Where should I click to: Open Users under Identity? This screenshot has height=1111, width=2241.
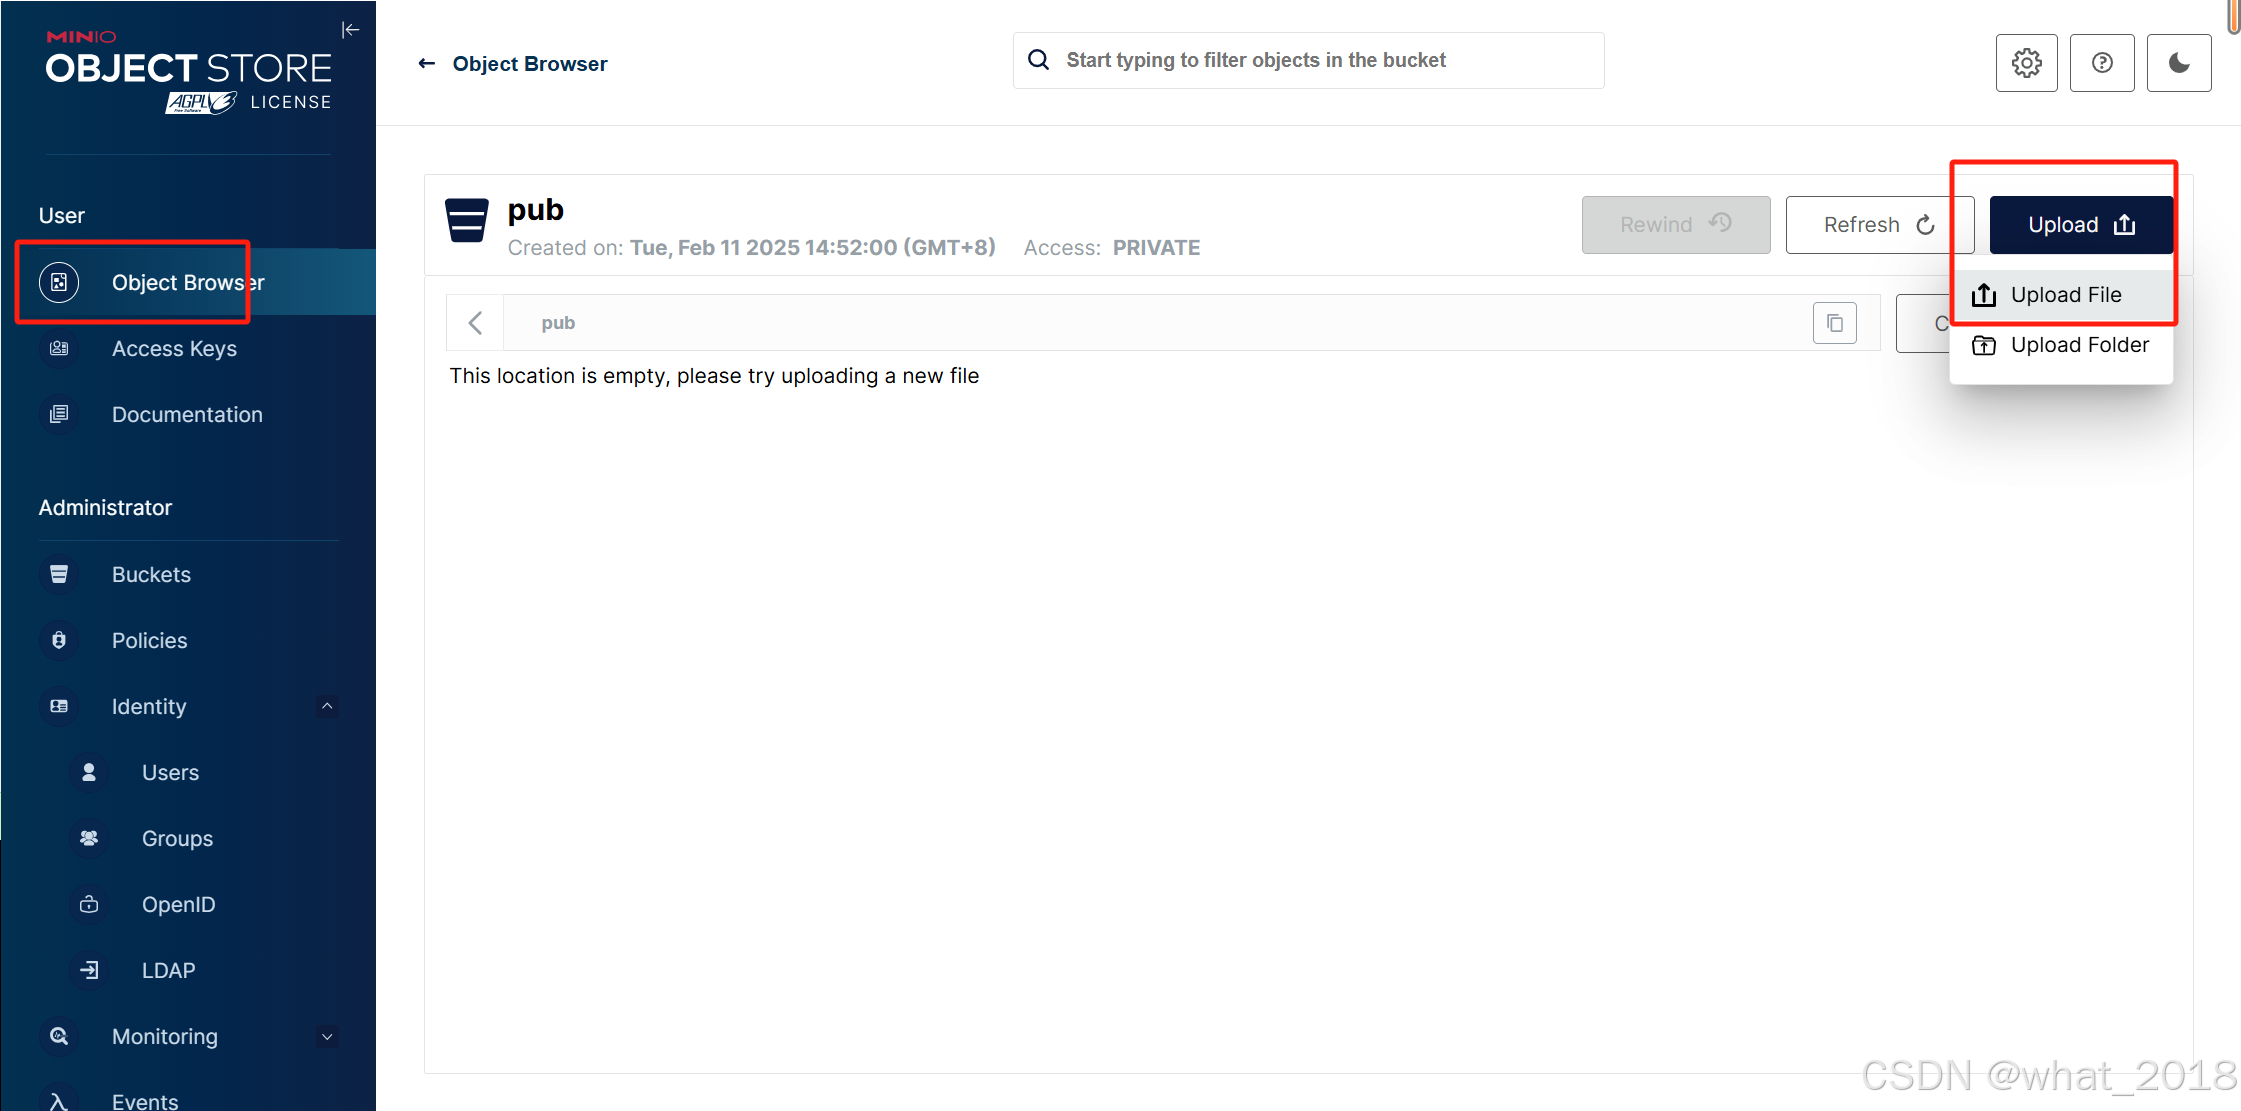[x=170, y=772]
